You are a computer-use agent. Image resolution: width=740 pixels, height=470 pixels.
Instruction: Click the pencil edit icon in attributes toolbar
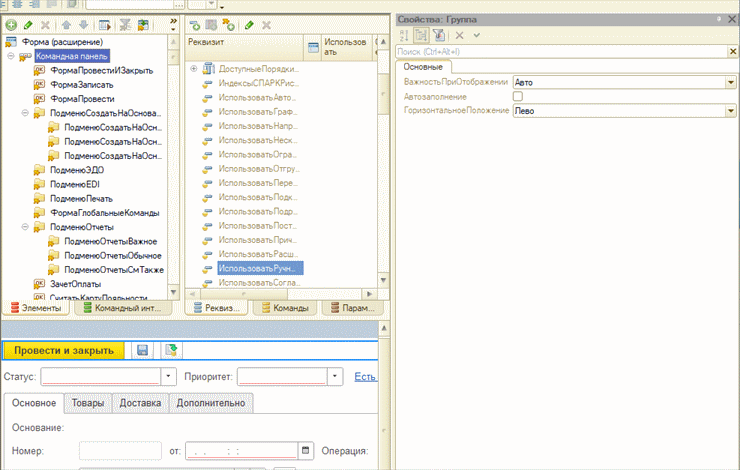249,25
